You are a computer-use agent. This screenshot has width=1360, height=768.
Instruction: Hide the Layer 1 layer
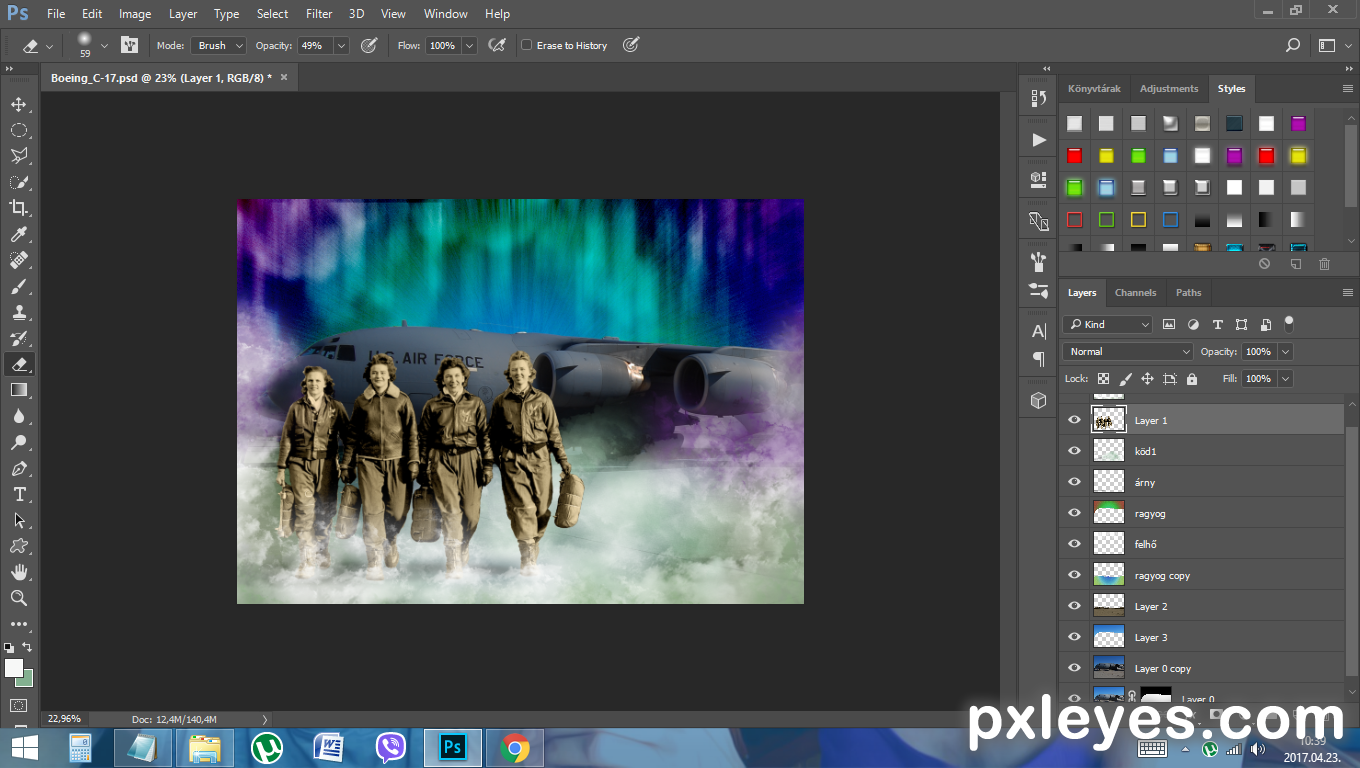pyautogui.click(x=1075, y=420)
